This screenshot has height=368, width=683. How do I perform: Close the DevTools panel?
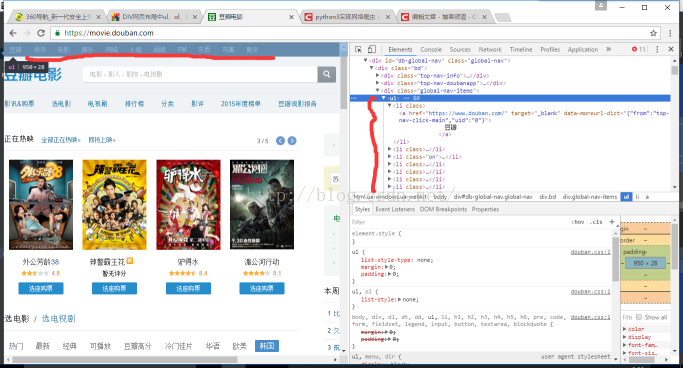[671, 49]
